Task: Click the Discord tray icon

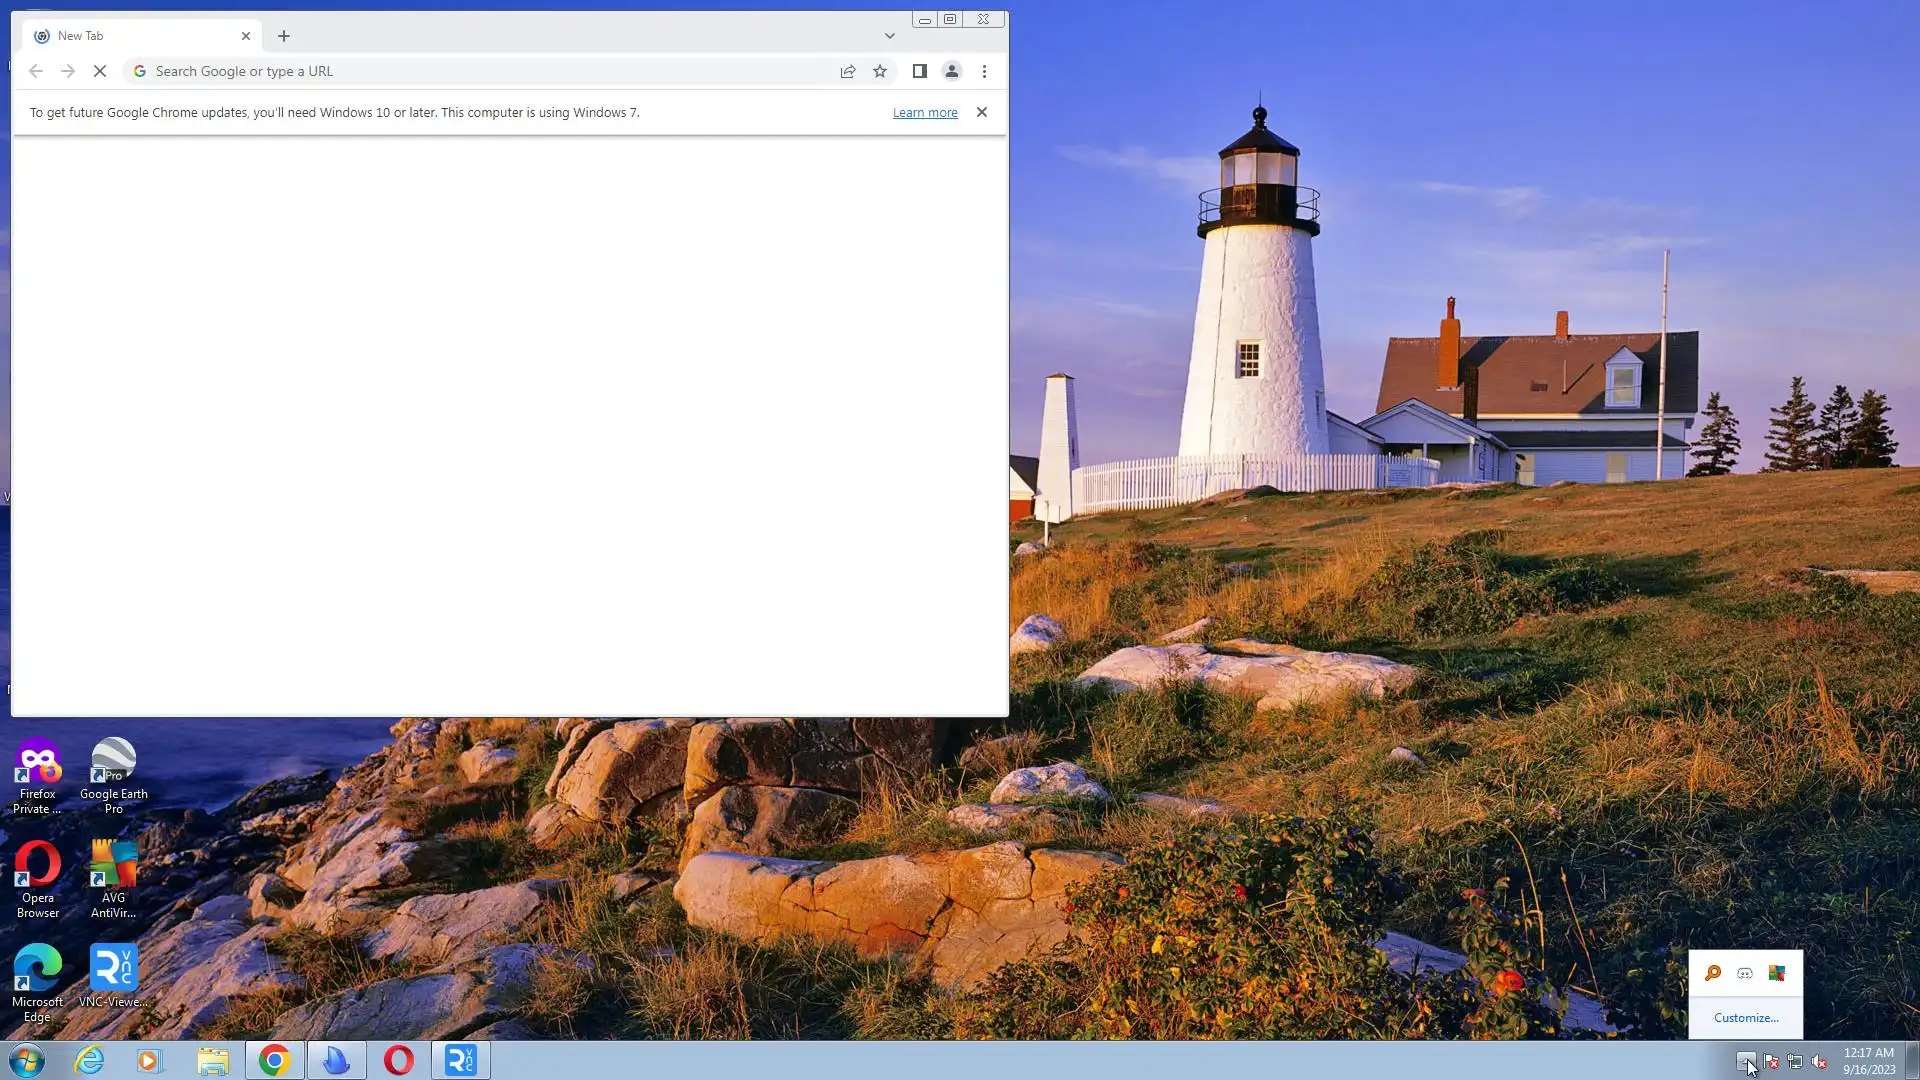Action: tap(1745, 973)
